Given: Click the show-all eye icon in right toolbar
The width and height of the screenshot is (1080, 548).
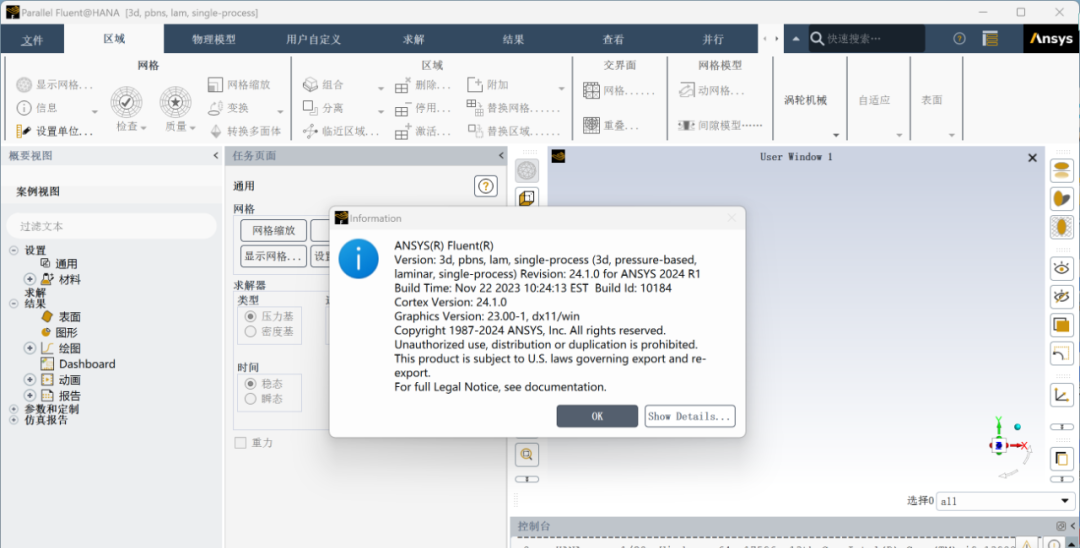Looking at the screenshot, I should pyautogui.click(x=1061, y=268).
